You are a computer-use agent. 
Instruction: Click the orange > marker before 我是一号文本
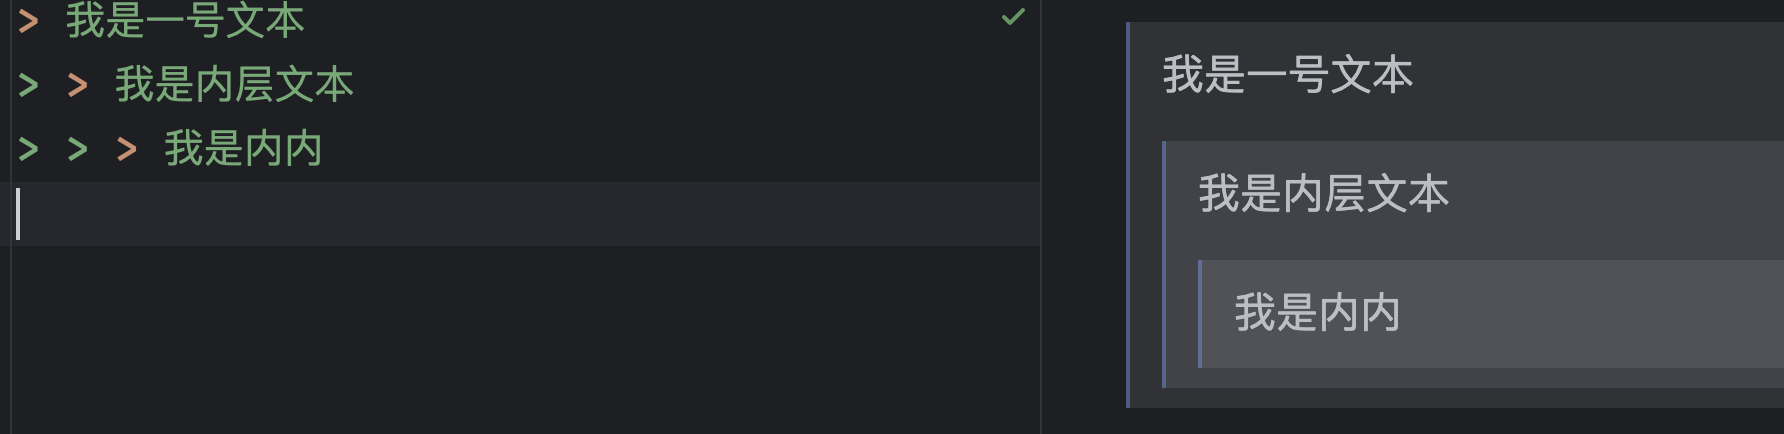(29, 20)
